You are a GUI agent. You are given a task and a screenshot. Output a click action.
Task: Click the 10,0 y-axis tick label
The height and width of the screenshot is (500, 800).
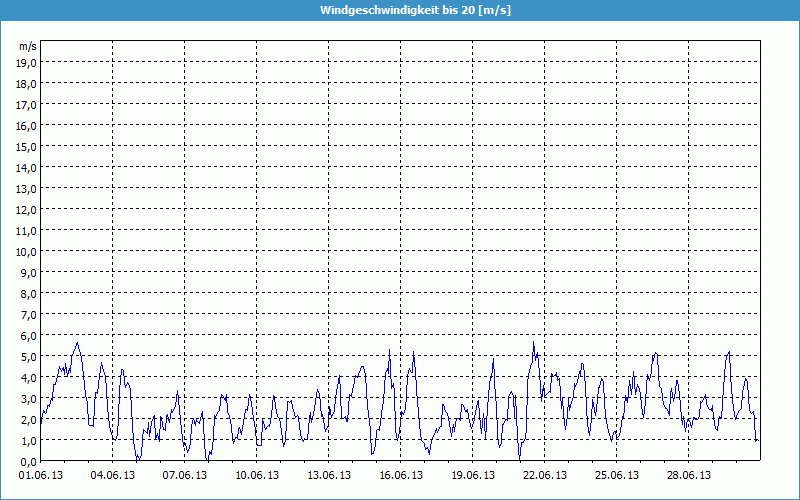point(27,251)
